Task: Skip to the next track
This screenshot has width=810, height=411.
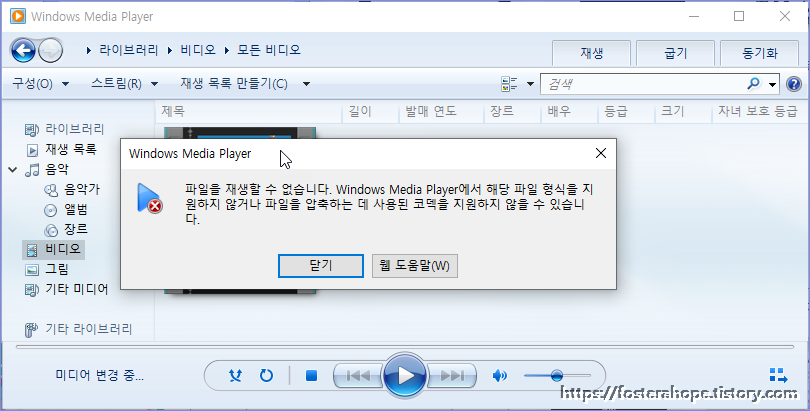Action: click(453, 375)
